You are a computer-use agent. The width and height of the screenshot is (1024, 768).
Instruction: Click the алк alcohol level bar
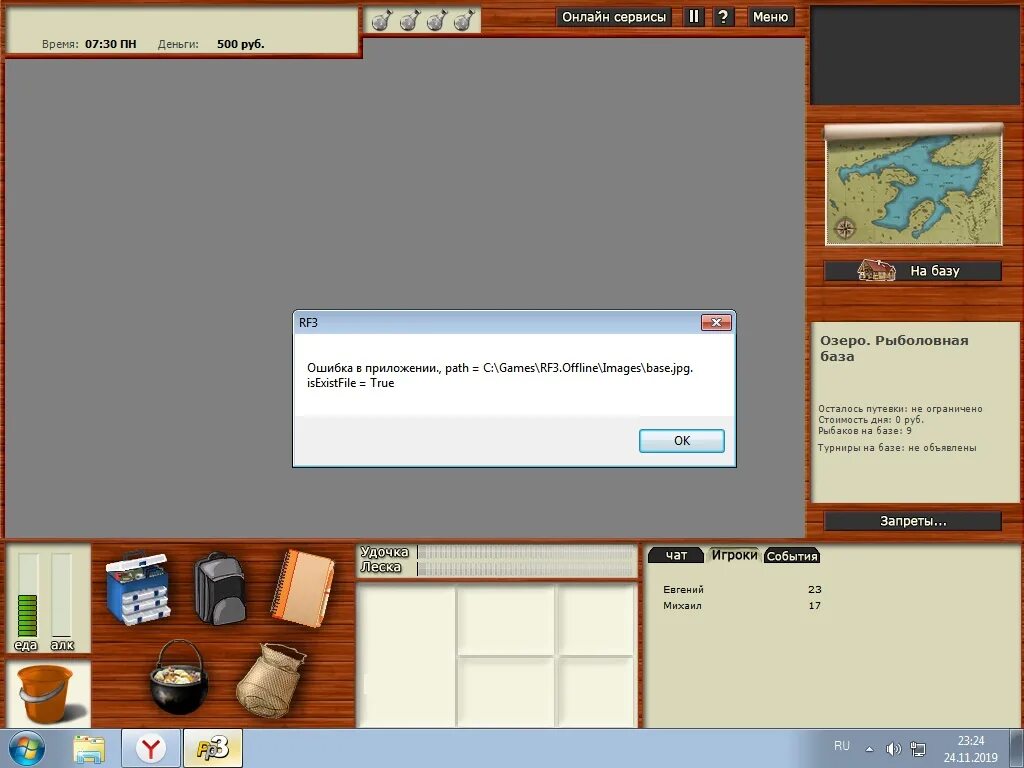(61, 595)
